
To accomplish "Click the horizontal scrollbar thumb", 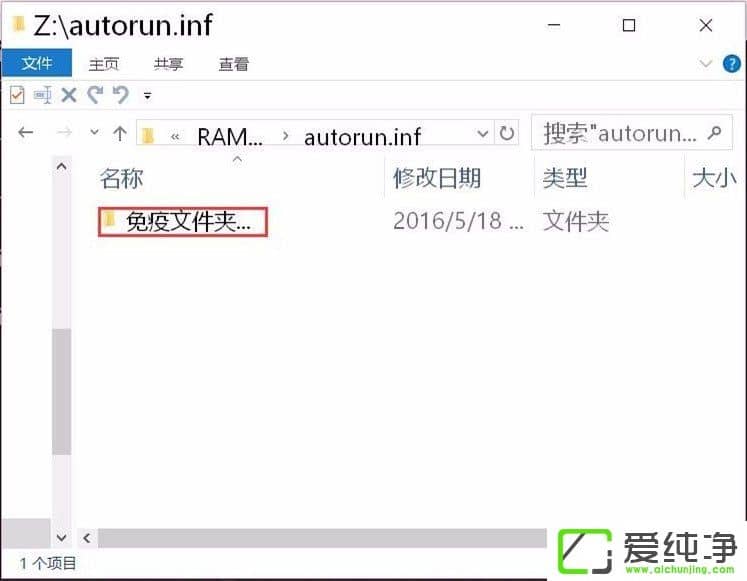I will 322,538.
